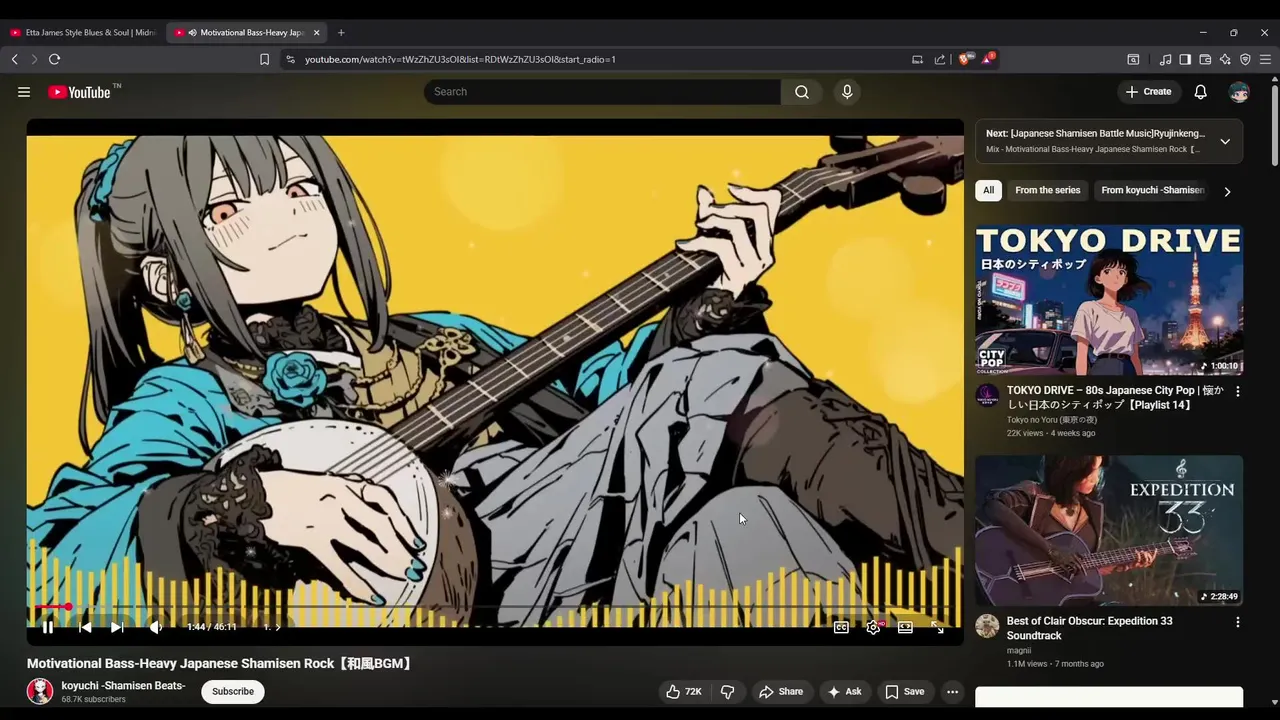Close the Motivational Bass-Heavy tab
Screen dimensions: 1280x720
tap(316, 32)
